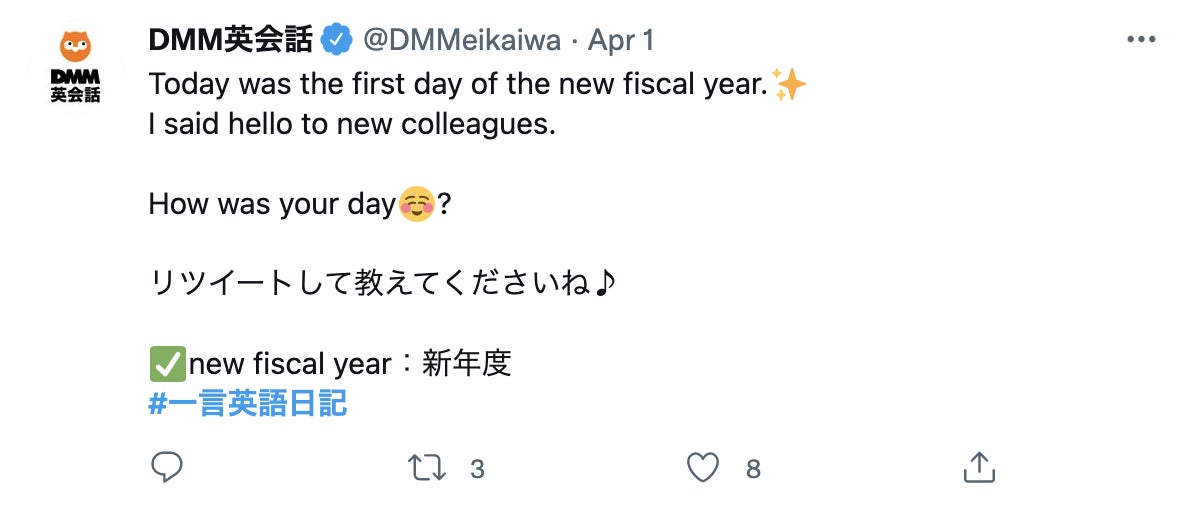Image resolution: width=1186 pixels, height=507 pixels.
Task: Open the #一言英語日記 hashtag
Action: tap(247, 403)
